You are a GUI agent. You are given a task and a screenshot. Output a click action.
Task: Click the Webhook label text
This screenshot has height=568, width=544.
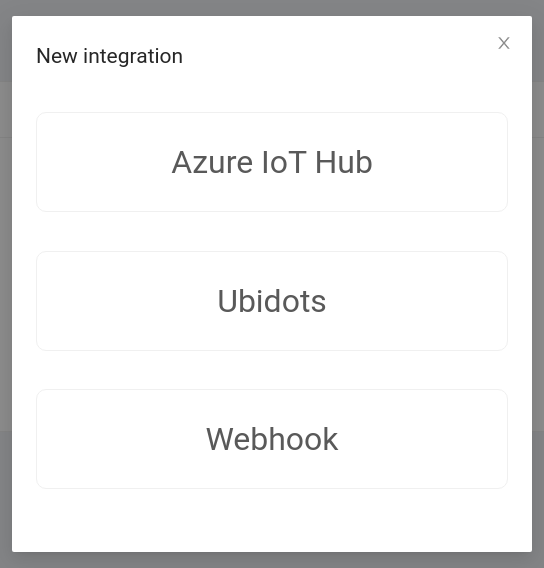click(272, 439)
